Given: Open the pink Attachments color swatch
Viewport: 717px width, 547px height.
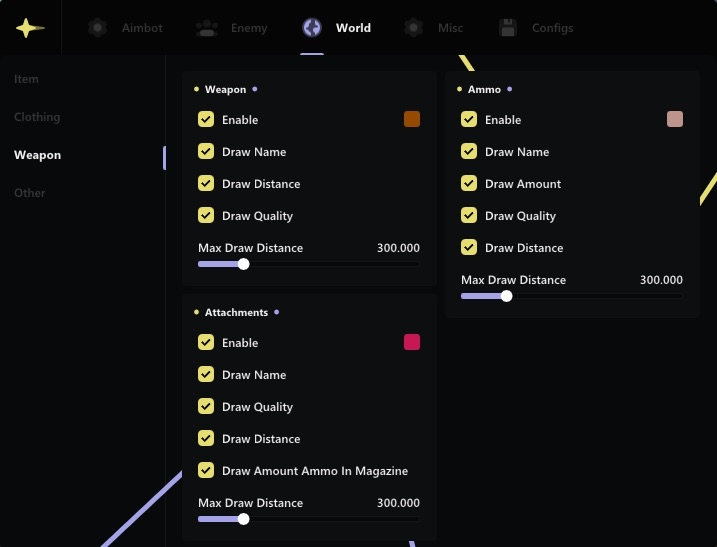Looking at the screenshot, I should pos(412,343).
